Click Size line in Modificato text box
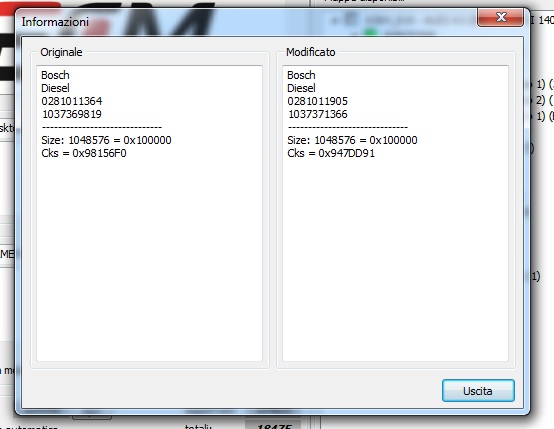 [x=352, y=140]
